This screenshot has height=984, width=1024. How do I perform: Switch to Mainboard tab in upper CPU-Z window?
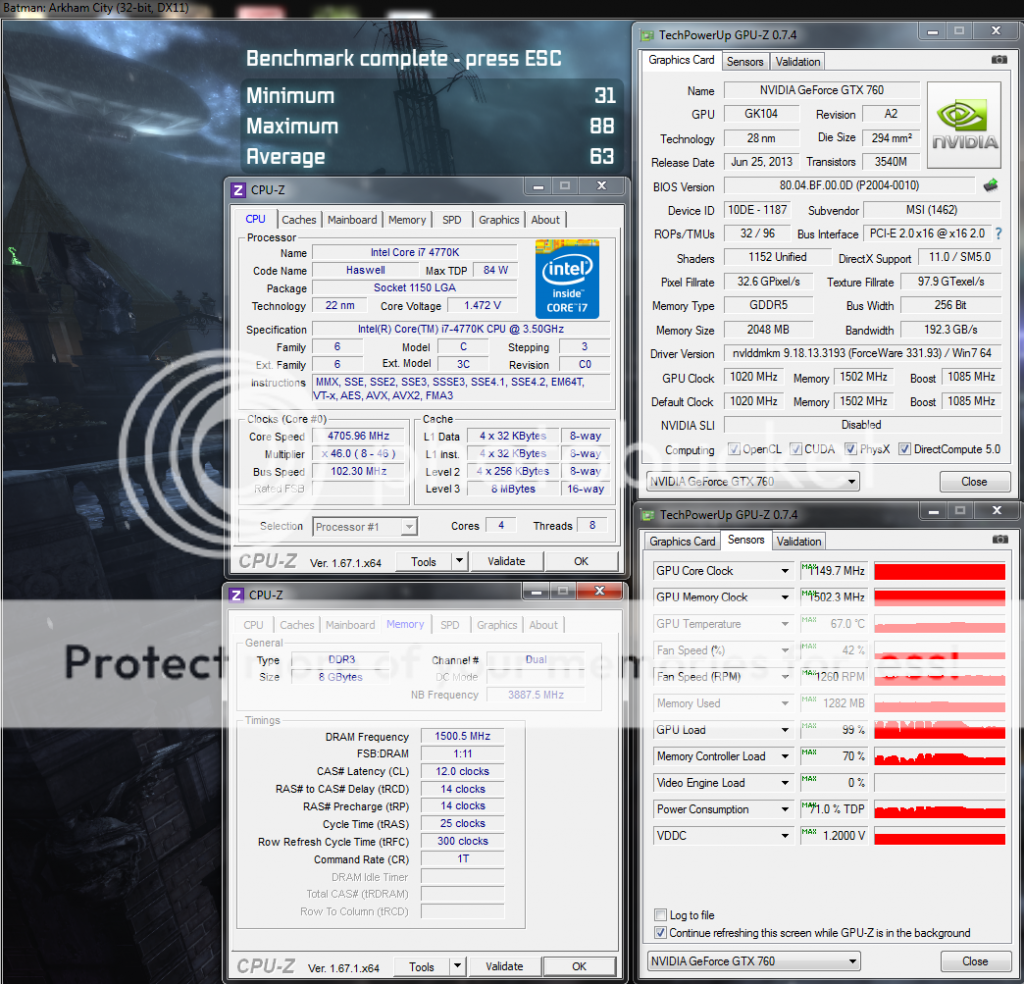(x=352, y=220)
